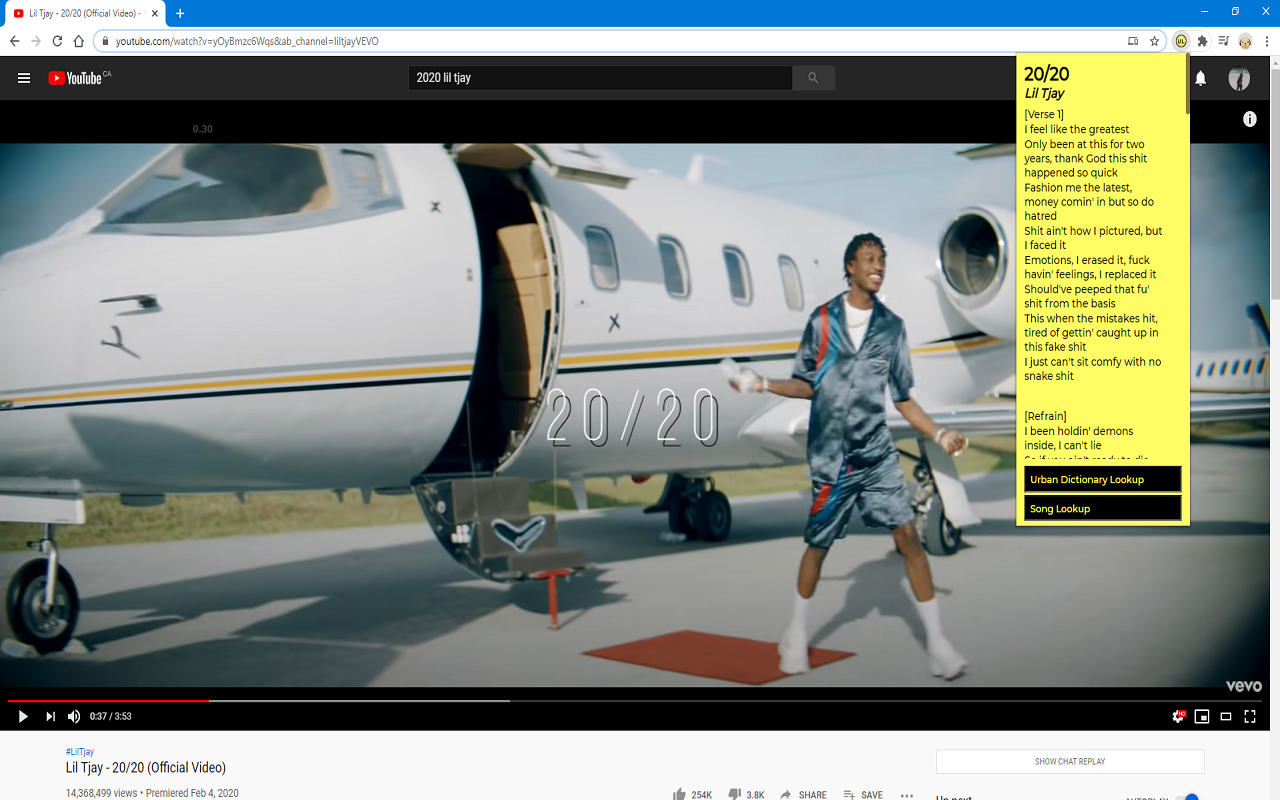Viewport: 1280px width, 800px height.
Task: View site security lock info
Action: [x=105, y=41]
